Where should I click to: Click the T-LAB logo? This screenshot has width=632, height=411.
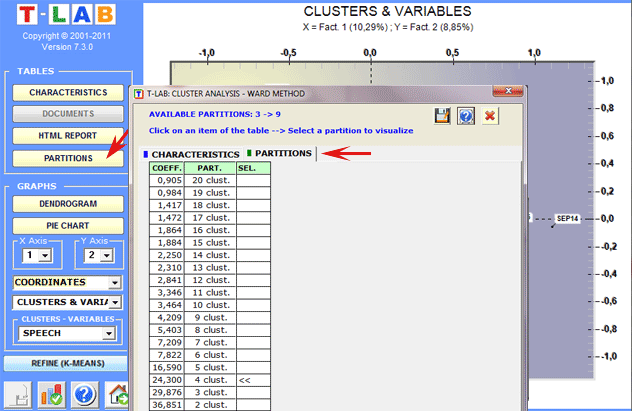[67, 15]
